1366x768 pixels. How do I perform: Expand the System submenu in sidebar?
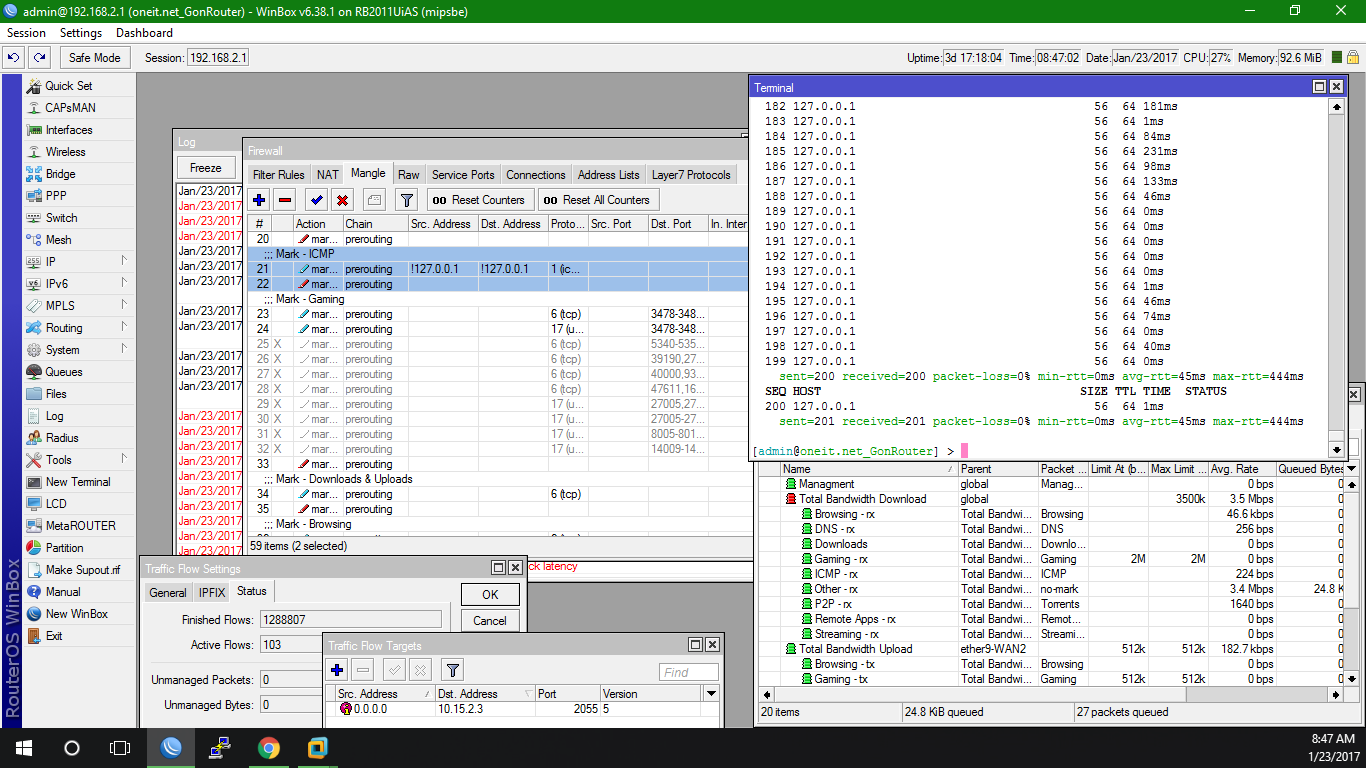coord(124,350)
